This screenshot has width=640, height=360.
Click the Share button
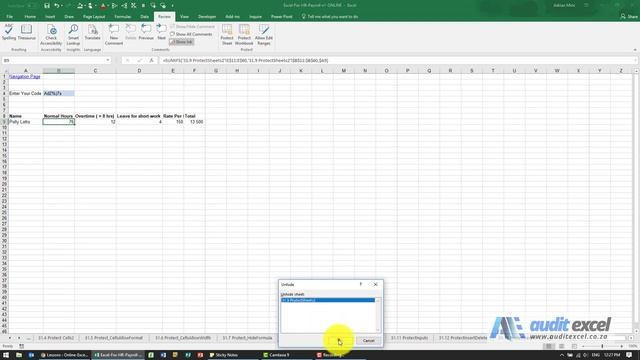[x=629, y=17]
